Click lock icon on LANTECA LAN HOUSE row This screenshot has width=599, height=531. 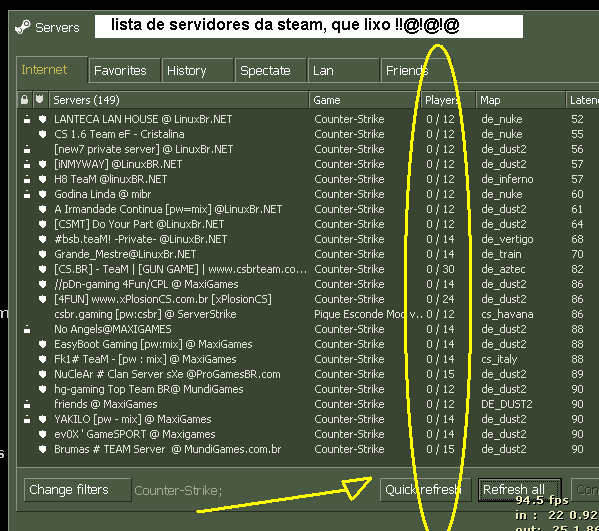coord(27,119)
